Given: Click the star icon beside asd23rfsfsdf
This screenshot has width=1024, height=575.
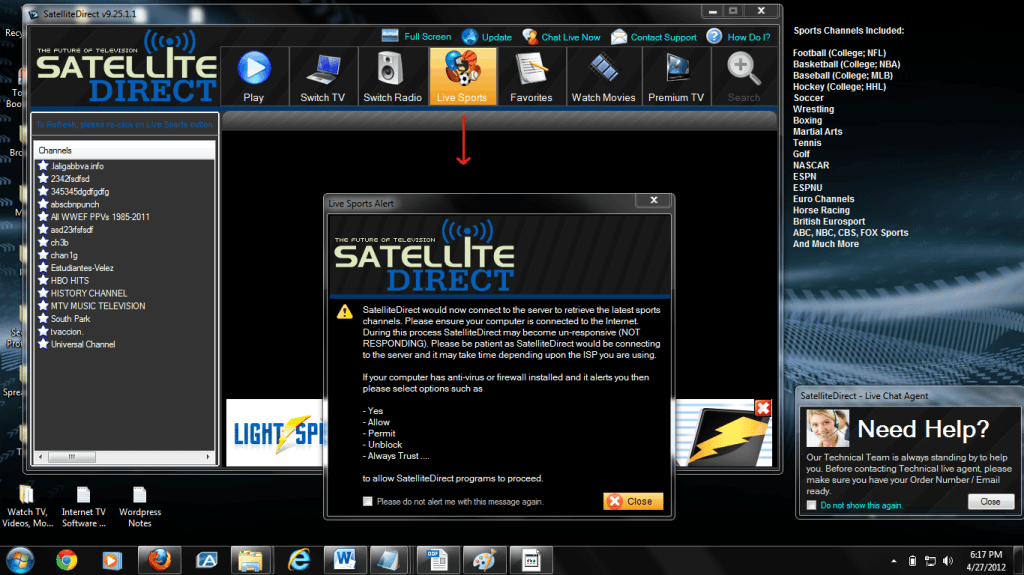Looking at the screenshot, I should [43, 229].
